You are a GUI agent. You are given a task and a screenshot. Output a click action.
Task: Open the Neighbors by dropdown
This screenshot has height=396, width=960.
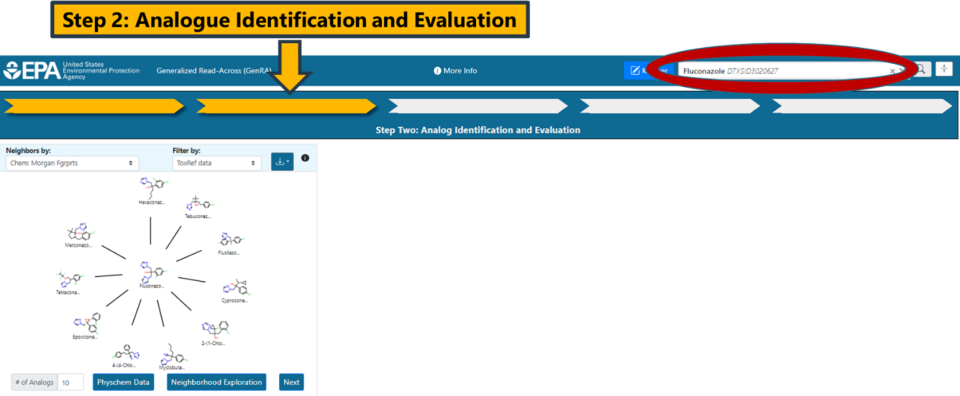(72, 163)
